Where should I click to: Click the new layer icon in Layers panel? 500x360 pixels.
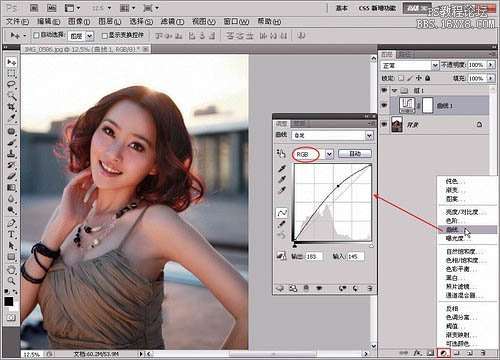tap(470, 353)
